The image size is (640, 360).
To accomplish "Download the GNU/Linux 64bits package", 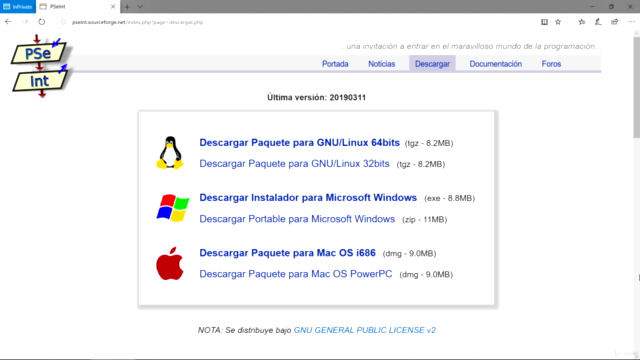I will pyautogui.click(x=299, y=143).
